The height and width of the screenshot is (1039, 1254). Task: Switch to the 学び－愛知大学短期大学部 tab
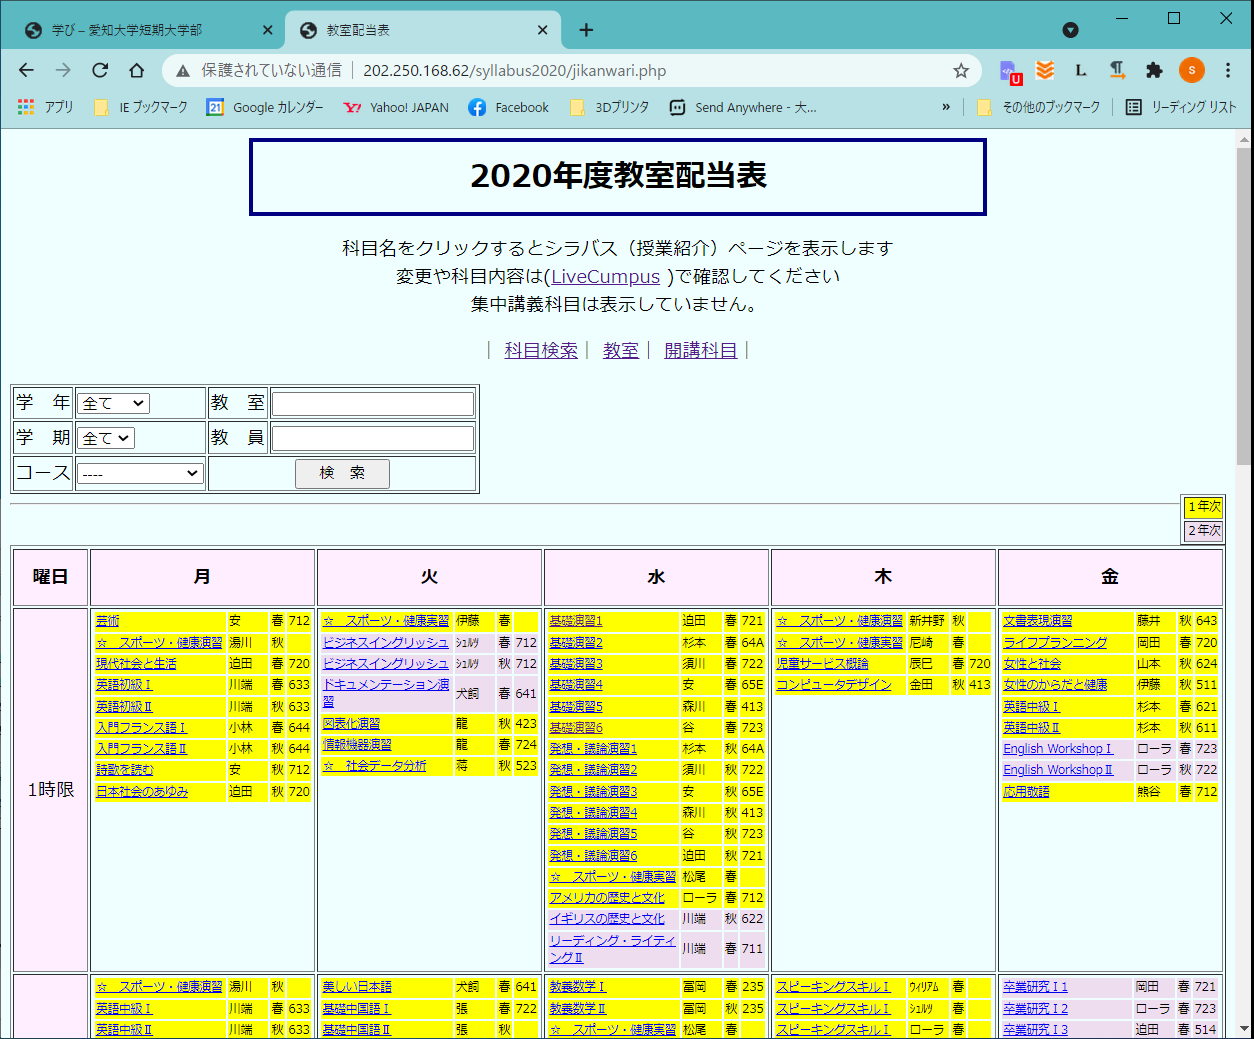127,30
